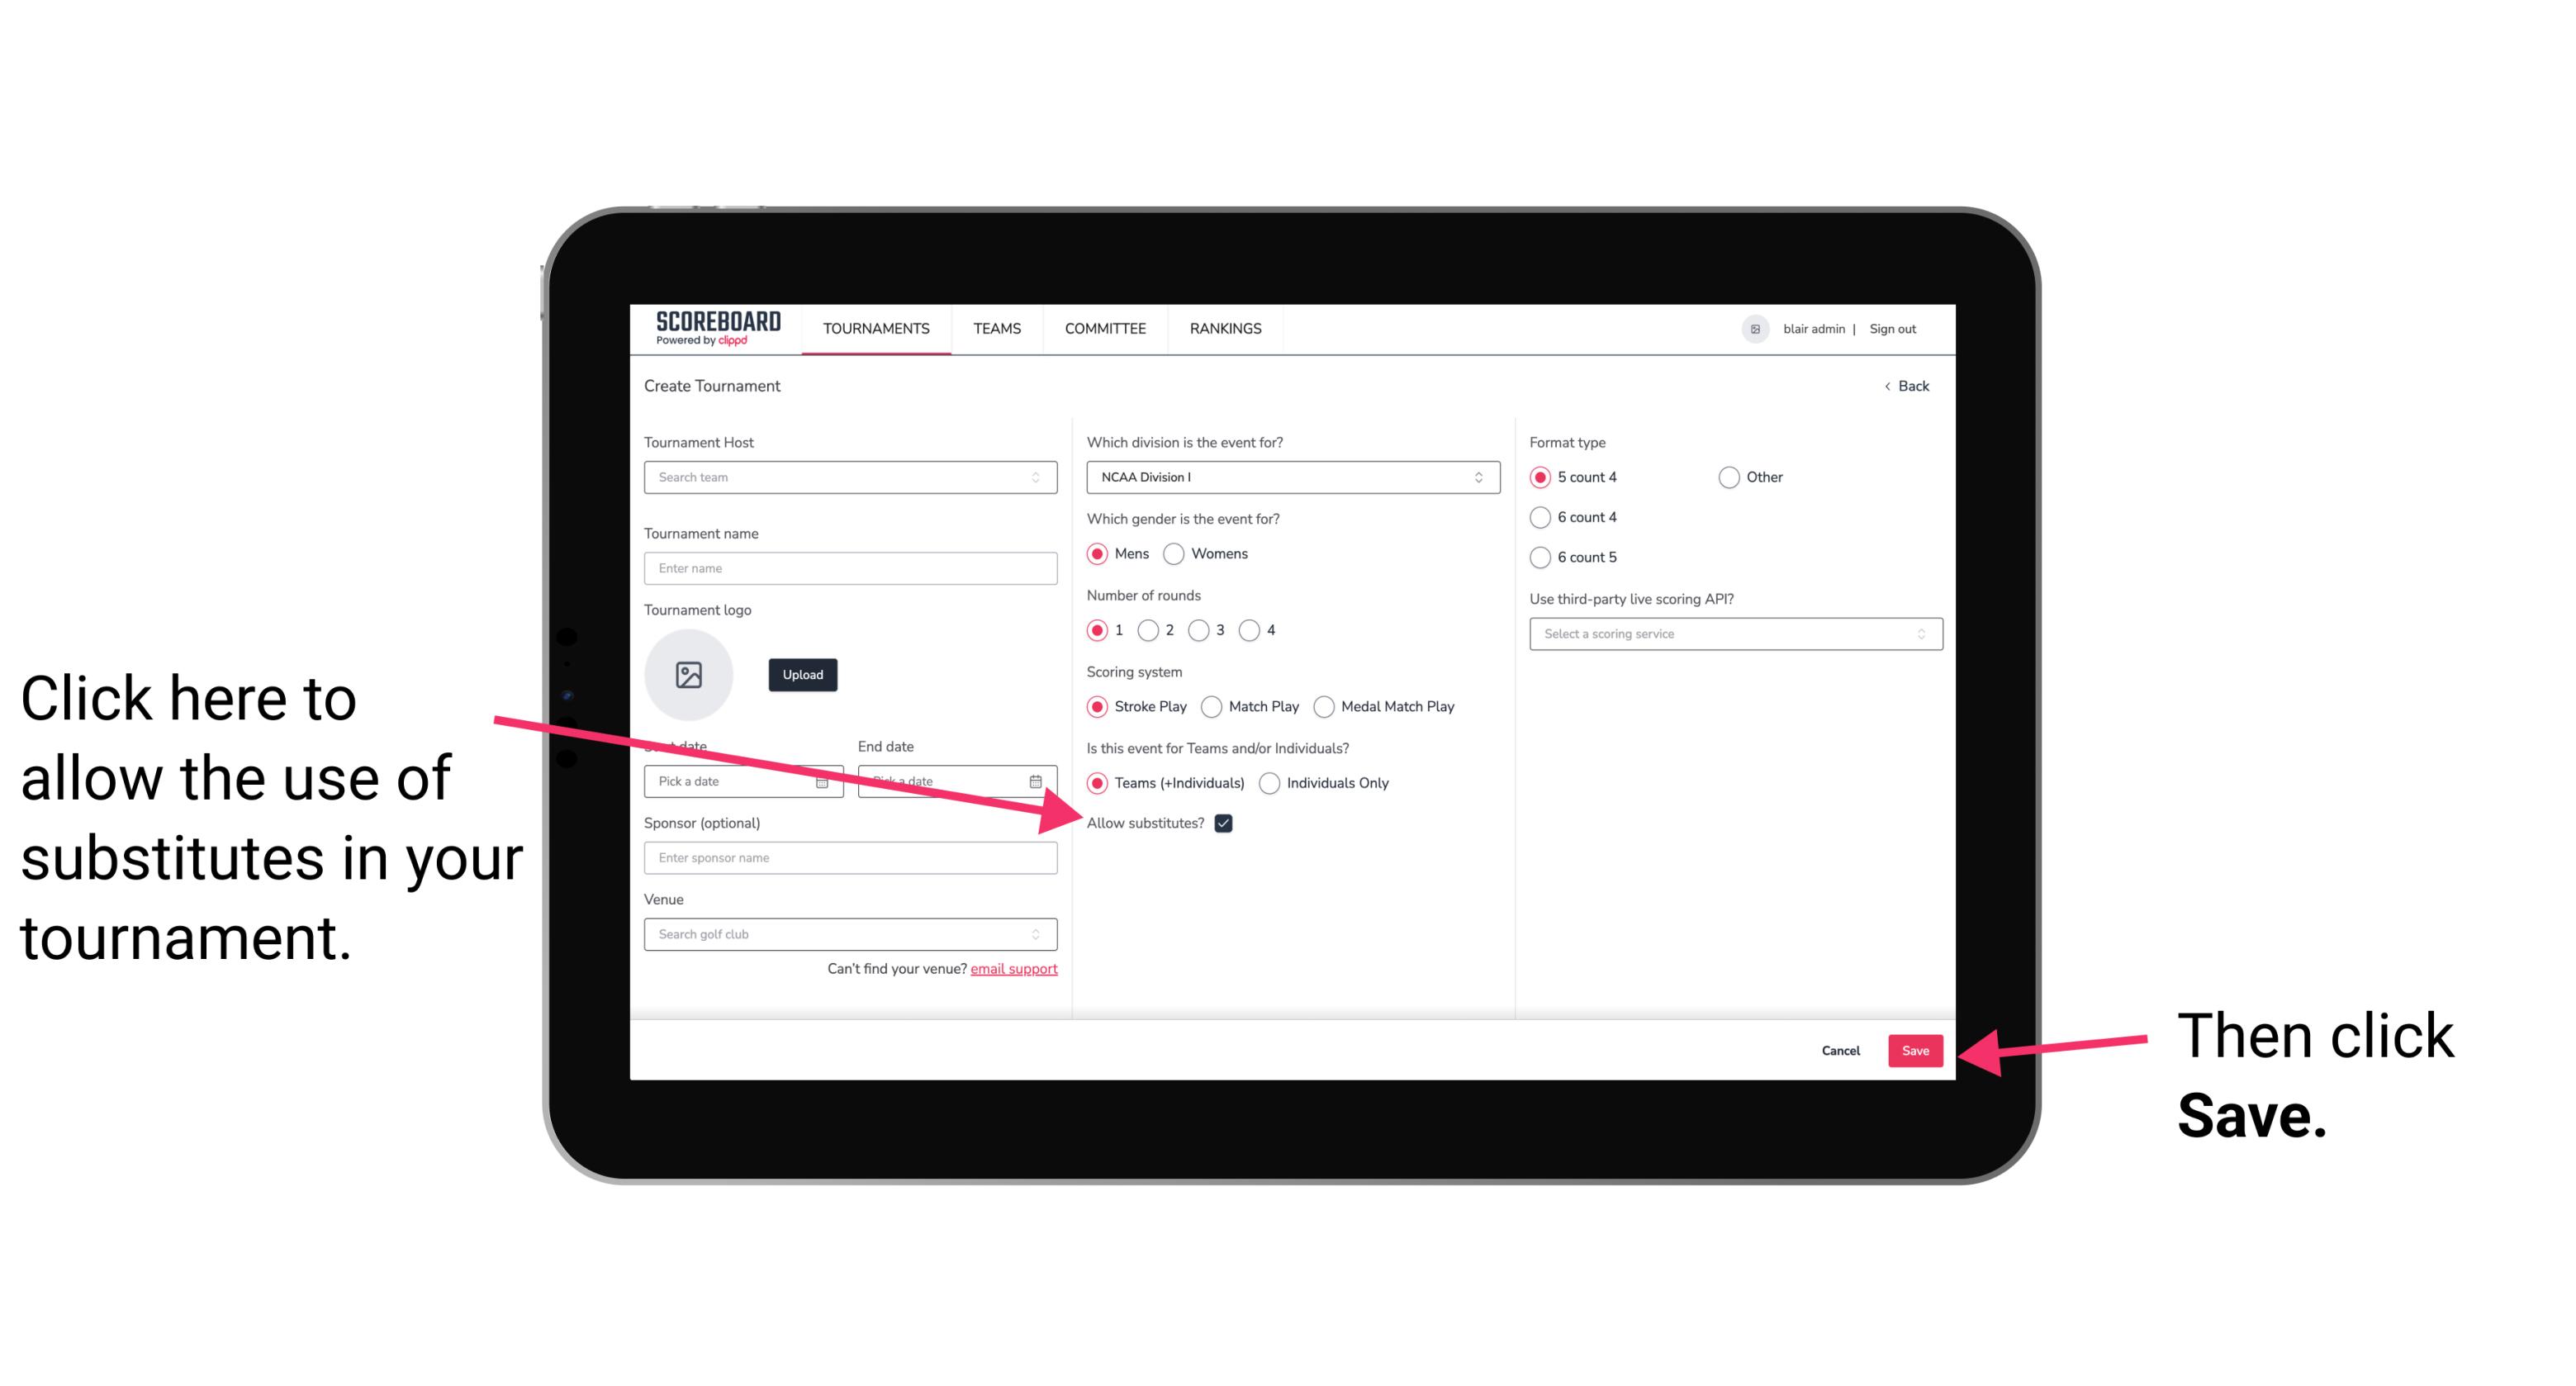
Task: Click the Venue search icon
Action: point(1042,935)
